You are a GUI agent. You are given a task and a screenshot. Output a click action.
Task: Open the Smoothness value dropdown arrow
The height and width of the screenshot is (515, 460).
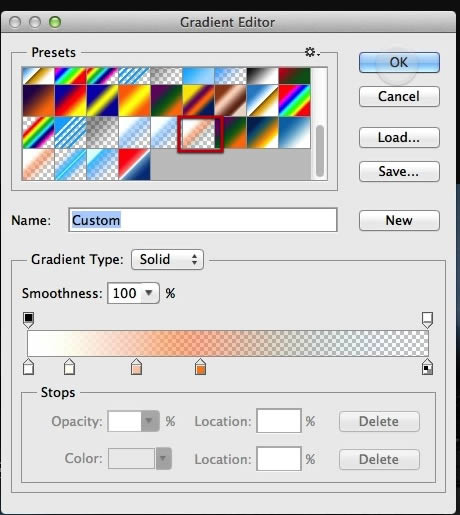[x=149, y=293]
